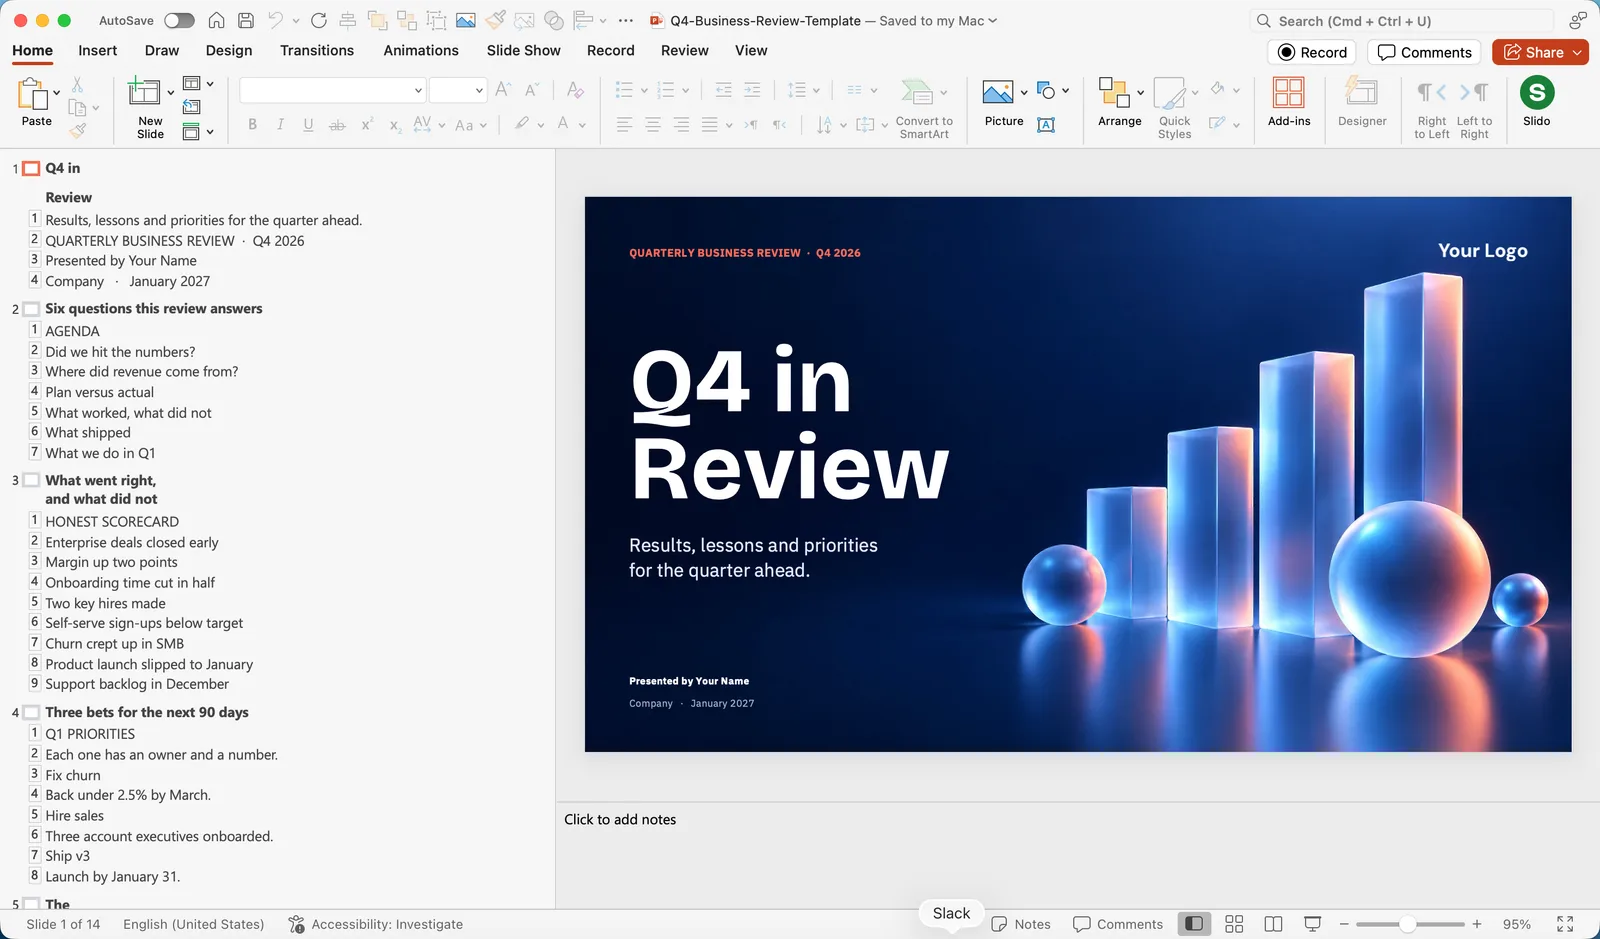Click outline text 'Churn crept up in SMB'
The width and height of the screenshot is (1600, 939).
(115, 644)
